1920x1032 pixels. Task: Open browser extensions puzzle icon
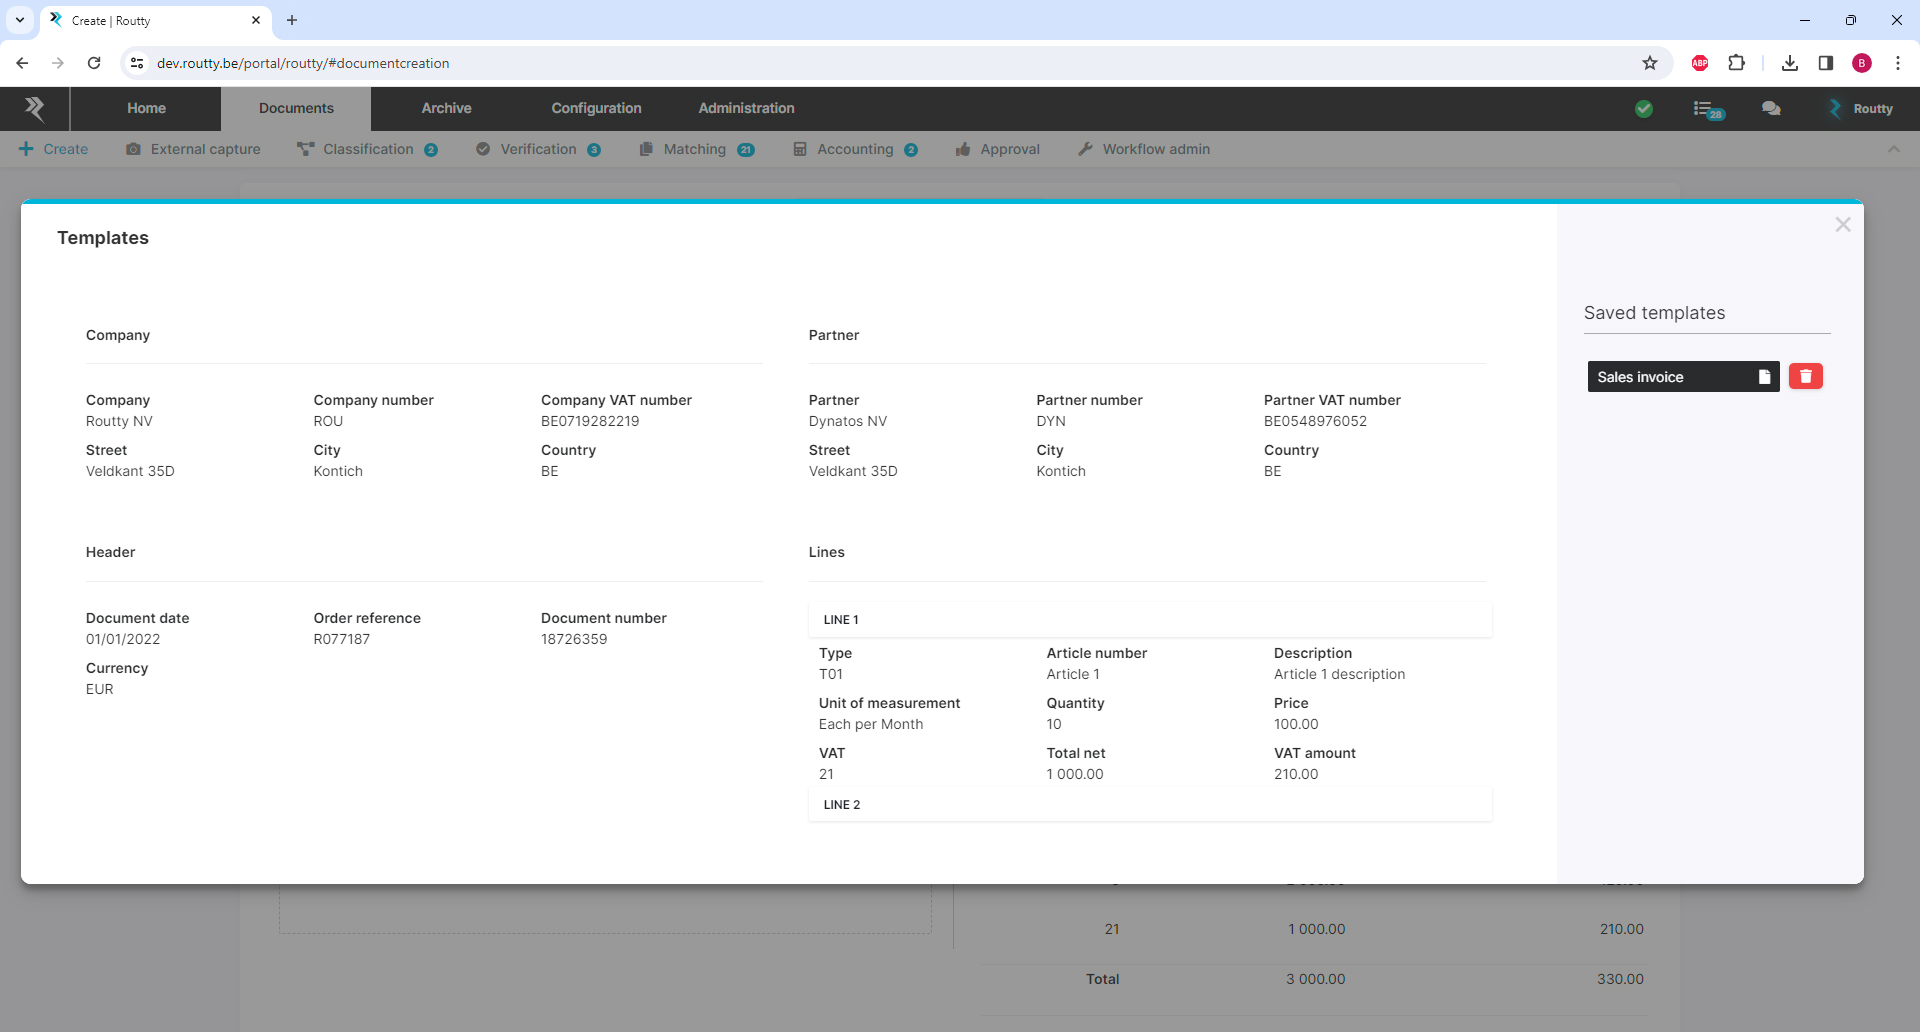click(1736, 63)
